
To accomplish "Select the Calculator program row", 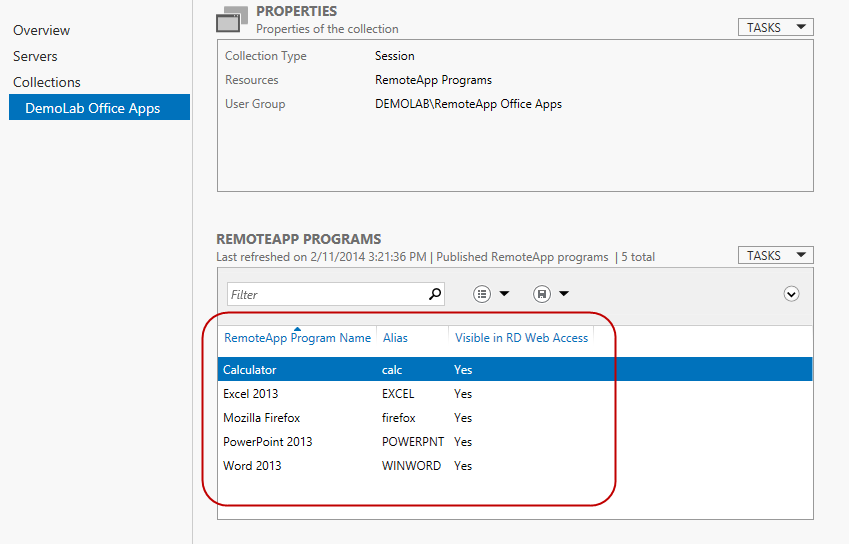I will coord(250,370).
